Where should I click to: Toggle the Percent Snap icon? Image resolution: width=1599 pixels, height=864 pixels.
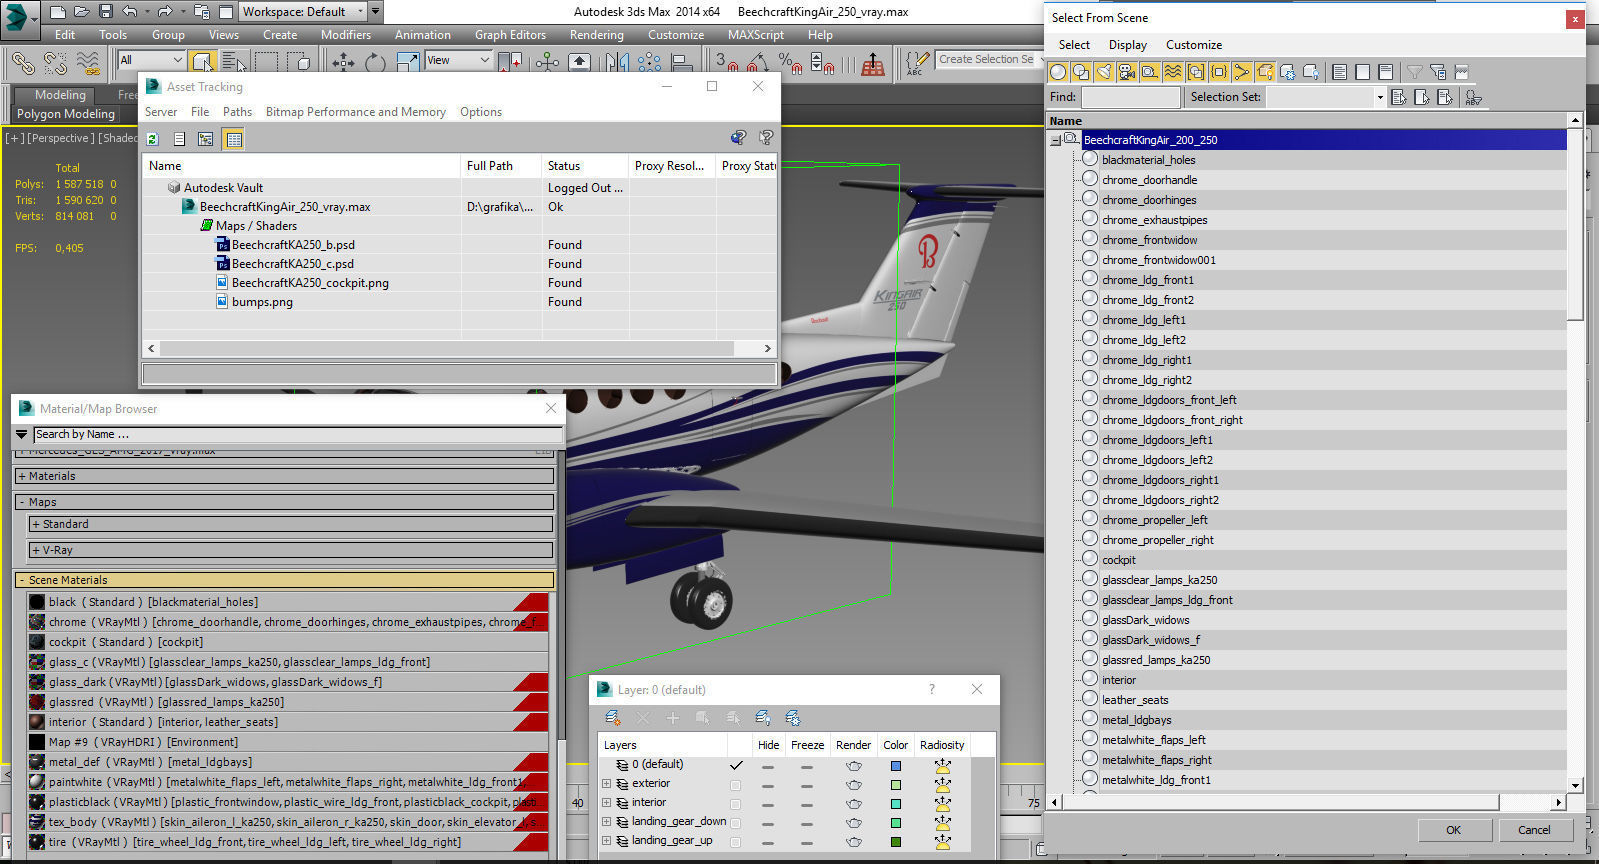(x=790, y=63)
